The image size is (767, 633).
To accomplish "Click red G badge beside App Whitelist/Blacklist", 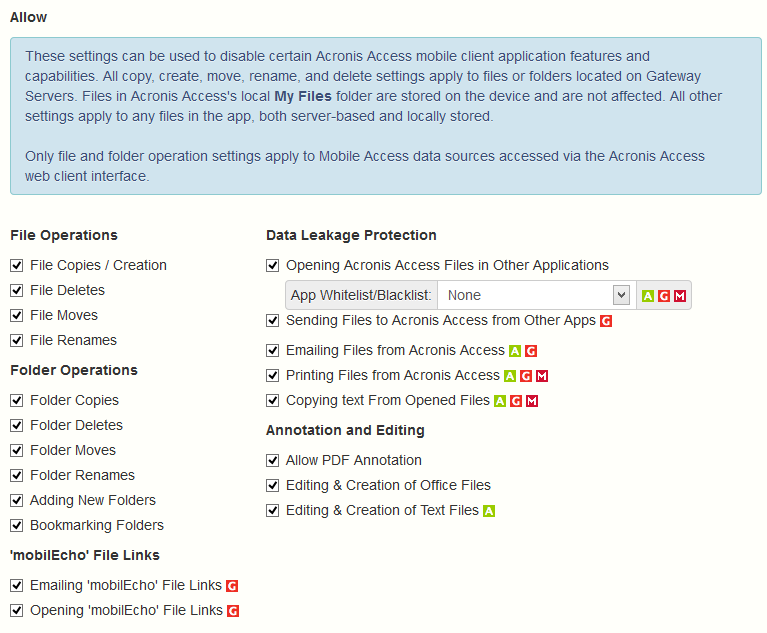I will pos(664,296).
